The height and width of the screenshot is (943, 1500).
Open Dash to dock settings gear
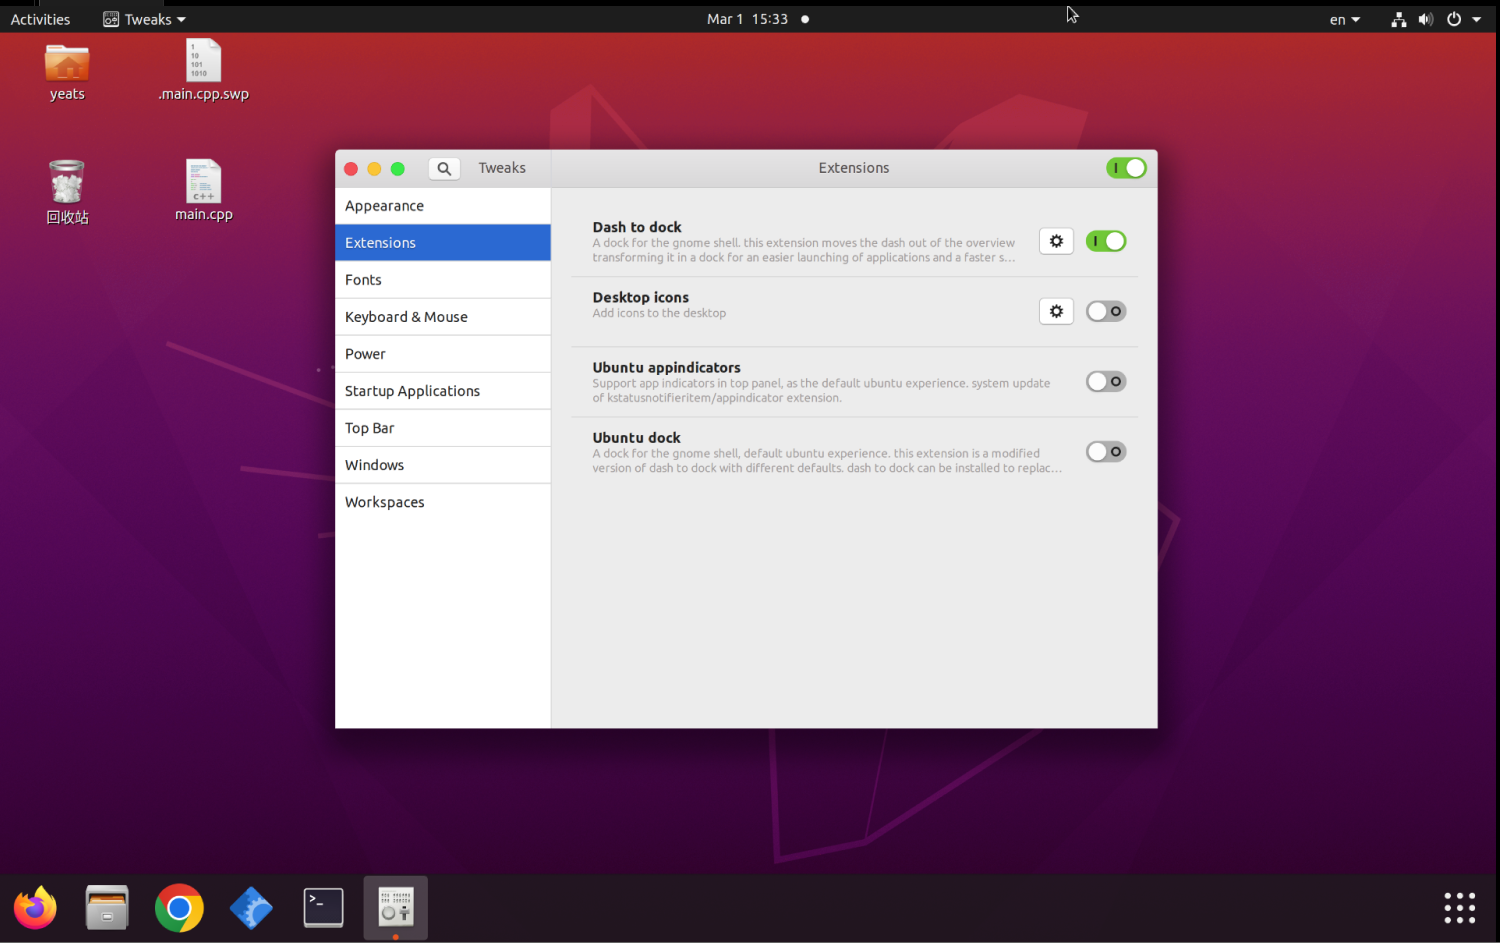(1056, 240)
